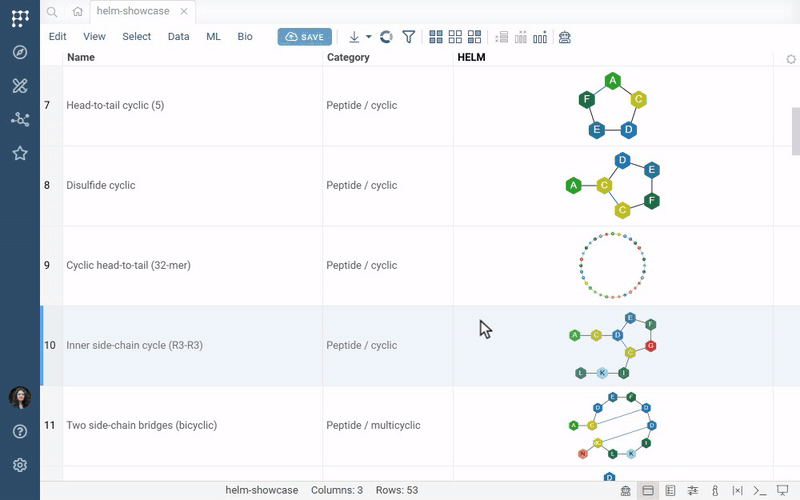Click the HELM column header

click(613, 58)
